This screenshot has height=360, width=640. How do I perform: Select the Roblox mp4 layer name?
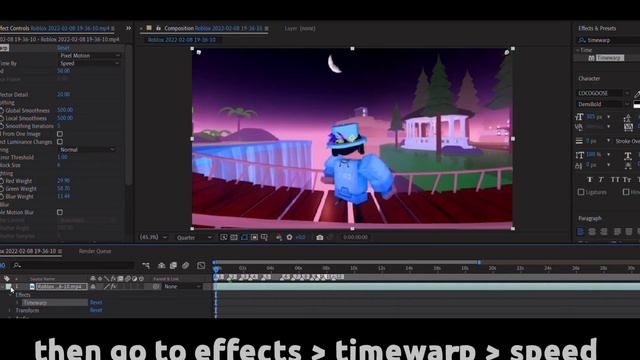[x=62, y=287]
